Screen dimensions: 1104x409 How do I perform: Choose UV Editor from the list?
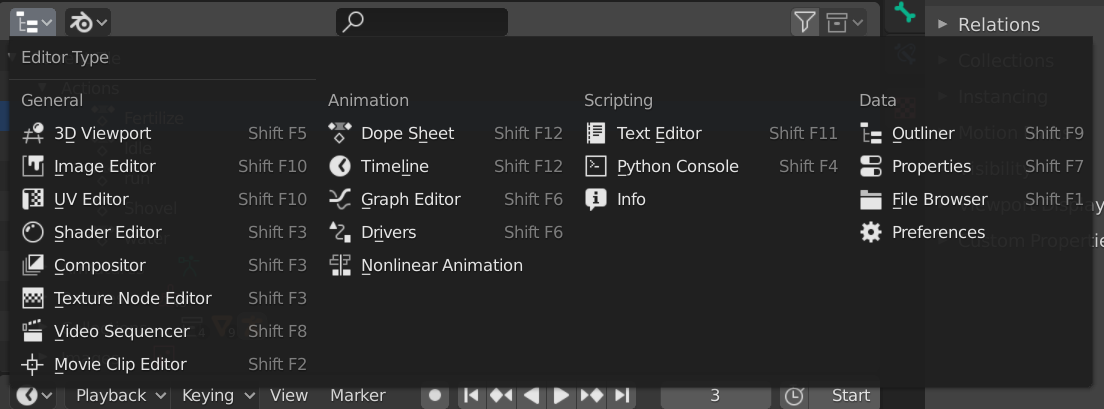[164, 199]
